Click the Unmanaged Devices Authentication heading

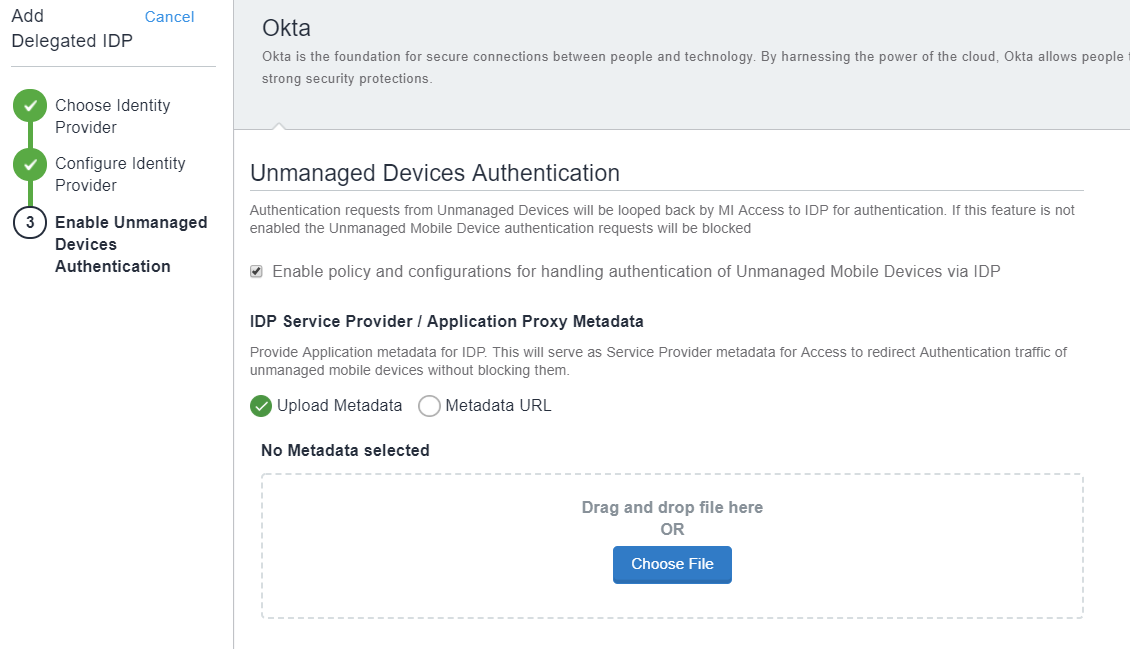coord(435,173)
